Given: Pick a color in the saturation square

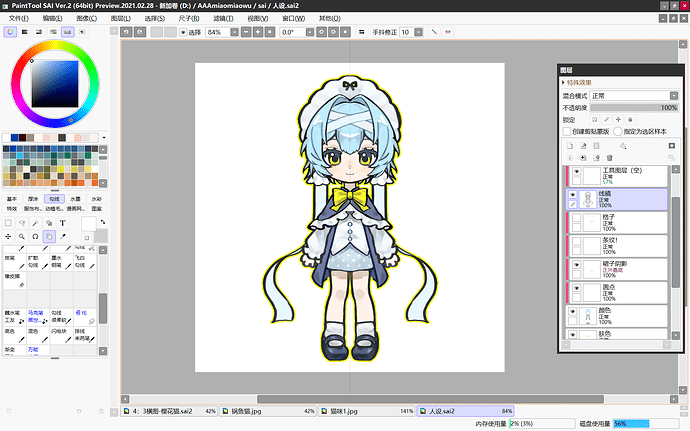Looking at the screenshot, I should click(x=55, y=84).
